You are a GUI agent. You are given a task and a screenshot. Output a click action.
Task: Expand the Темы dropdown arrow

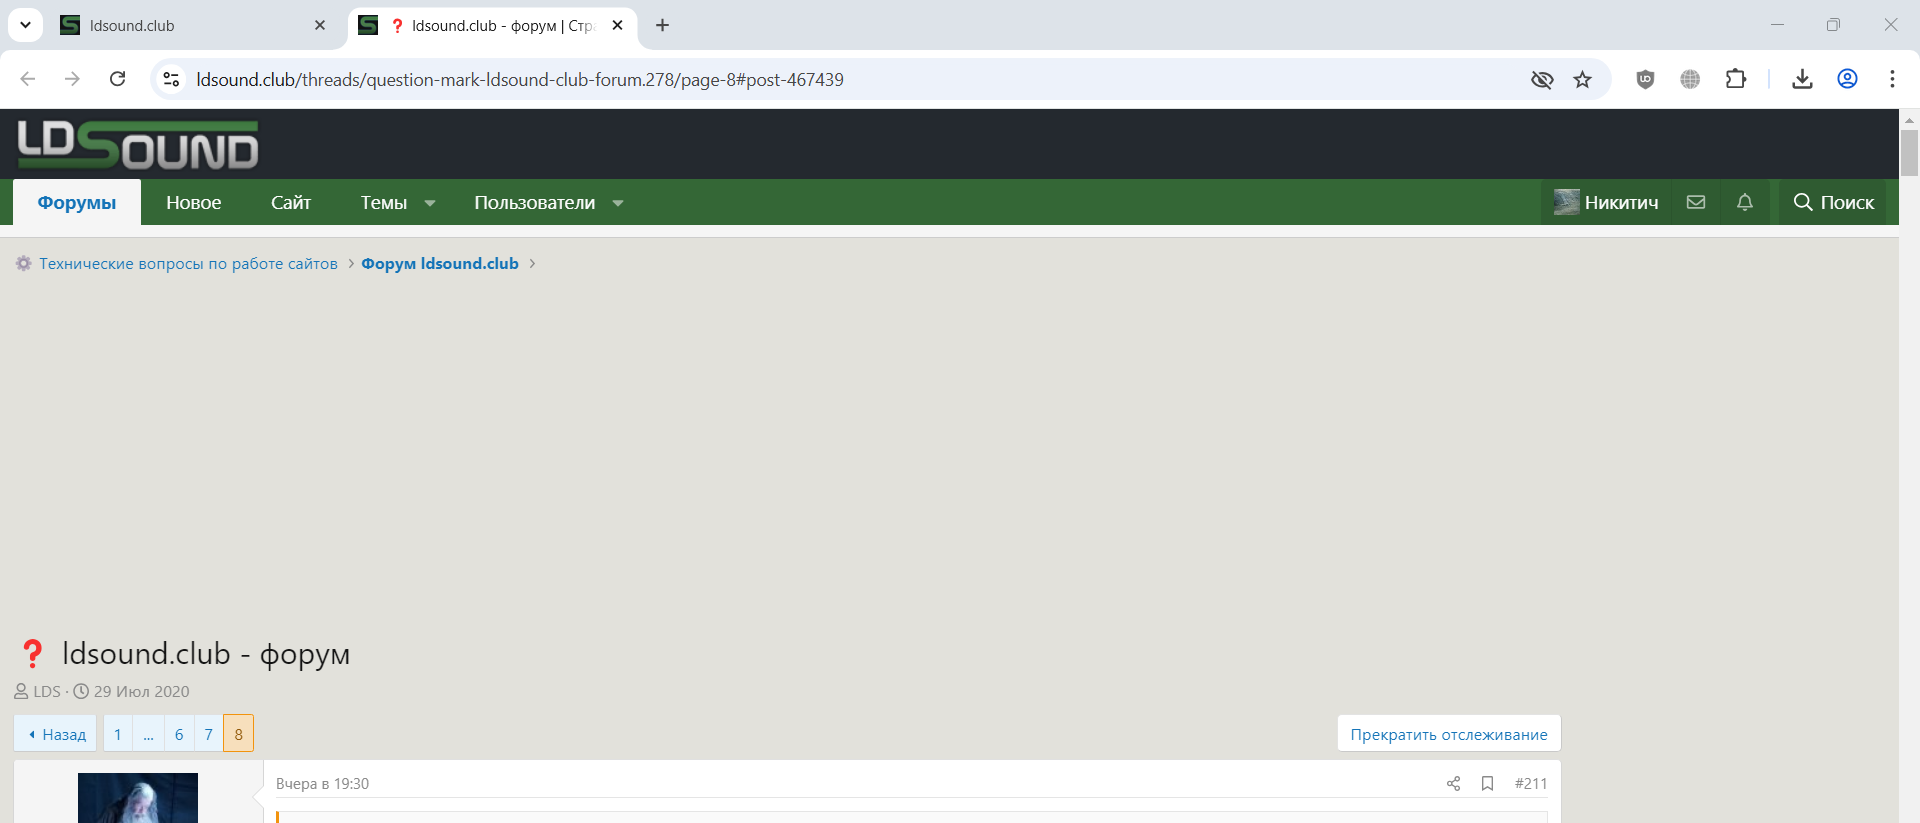pos(430,203)
